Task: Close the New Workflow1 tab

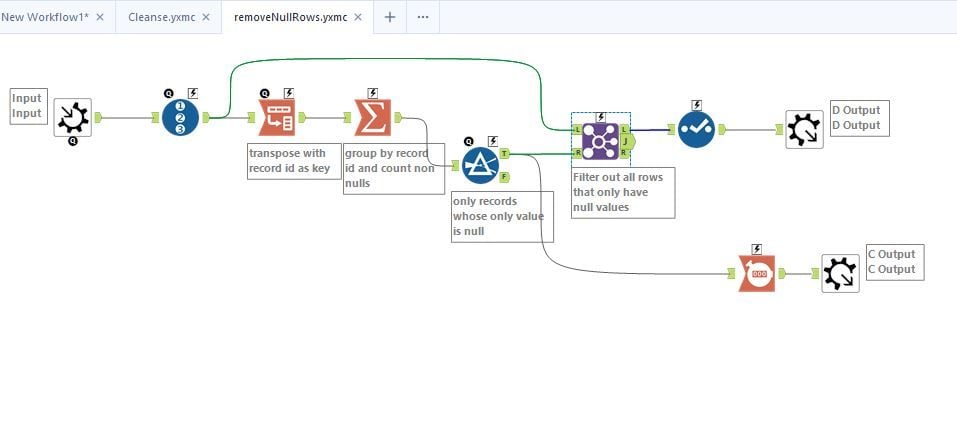Action: [x=100, y=17]
